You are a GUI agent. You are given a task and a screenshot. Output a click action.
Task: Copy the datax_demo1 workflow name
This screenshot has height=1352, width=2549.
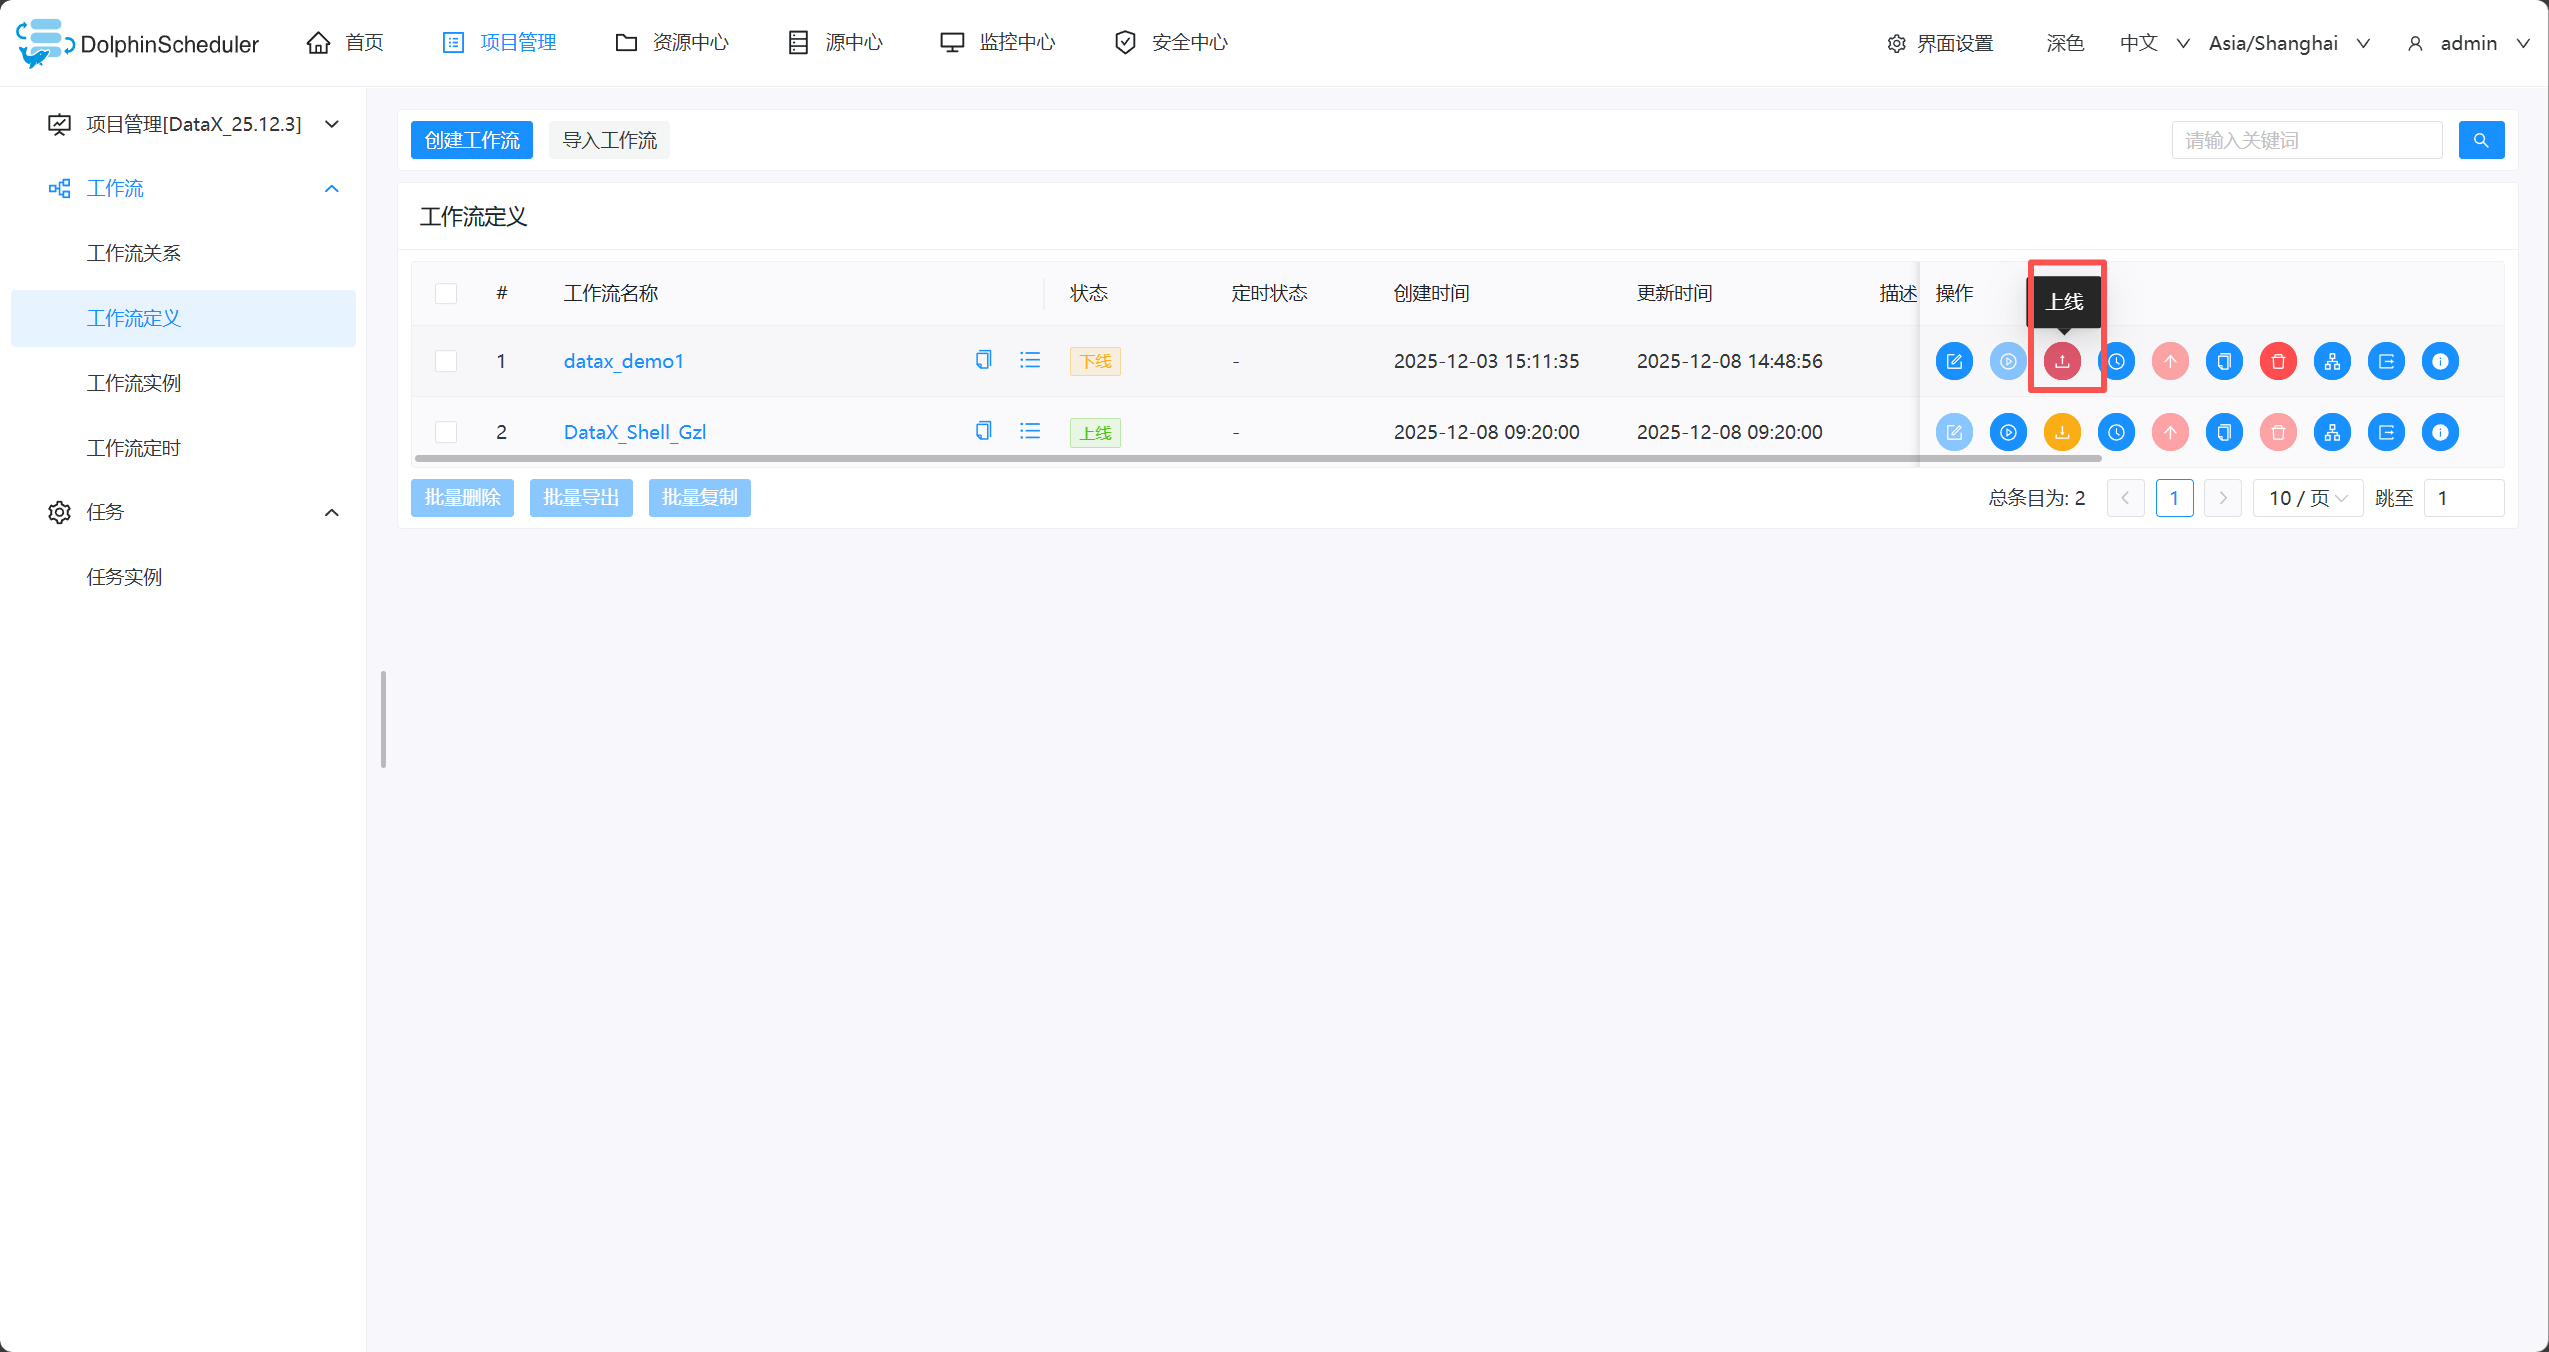tap(983, 360)
